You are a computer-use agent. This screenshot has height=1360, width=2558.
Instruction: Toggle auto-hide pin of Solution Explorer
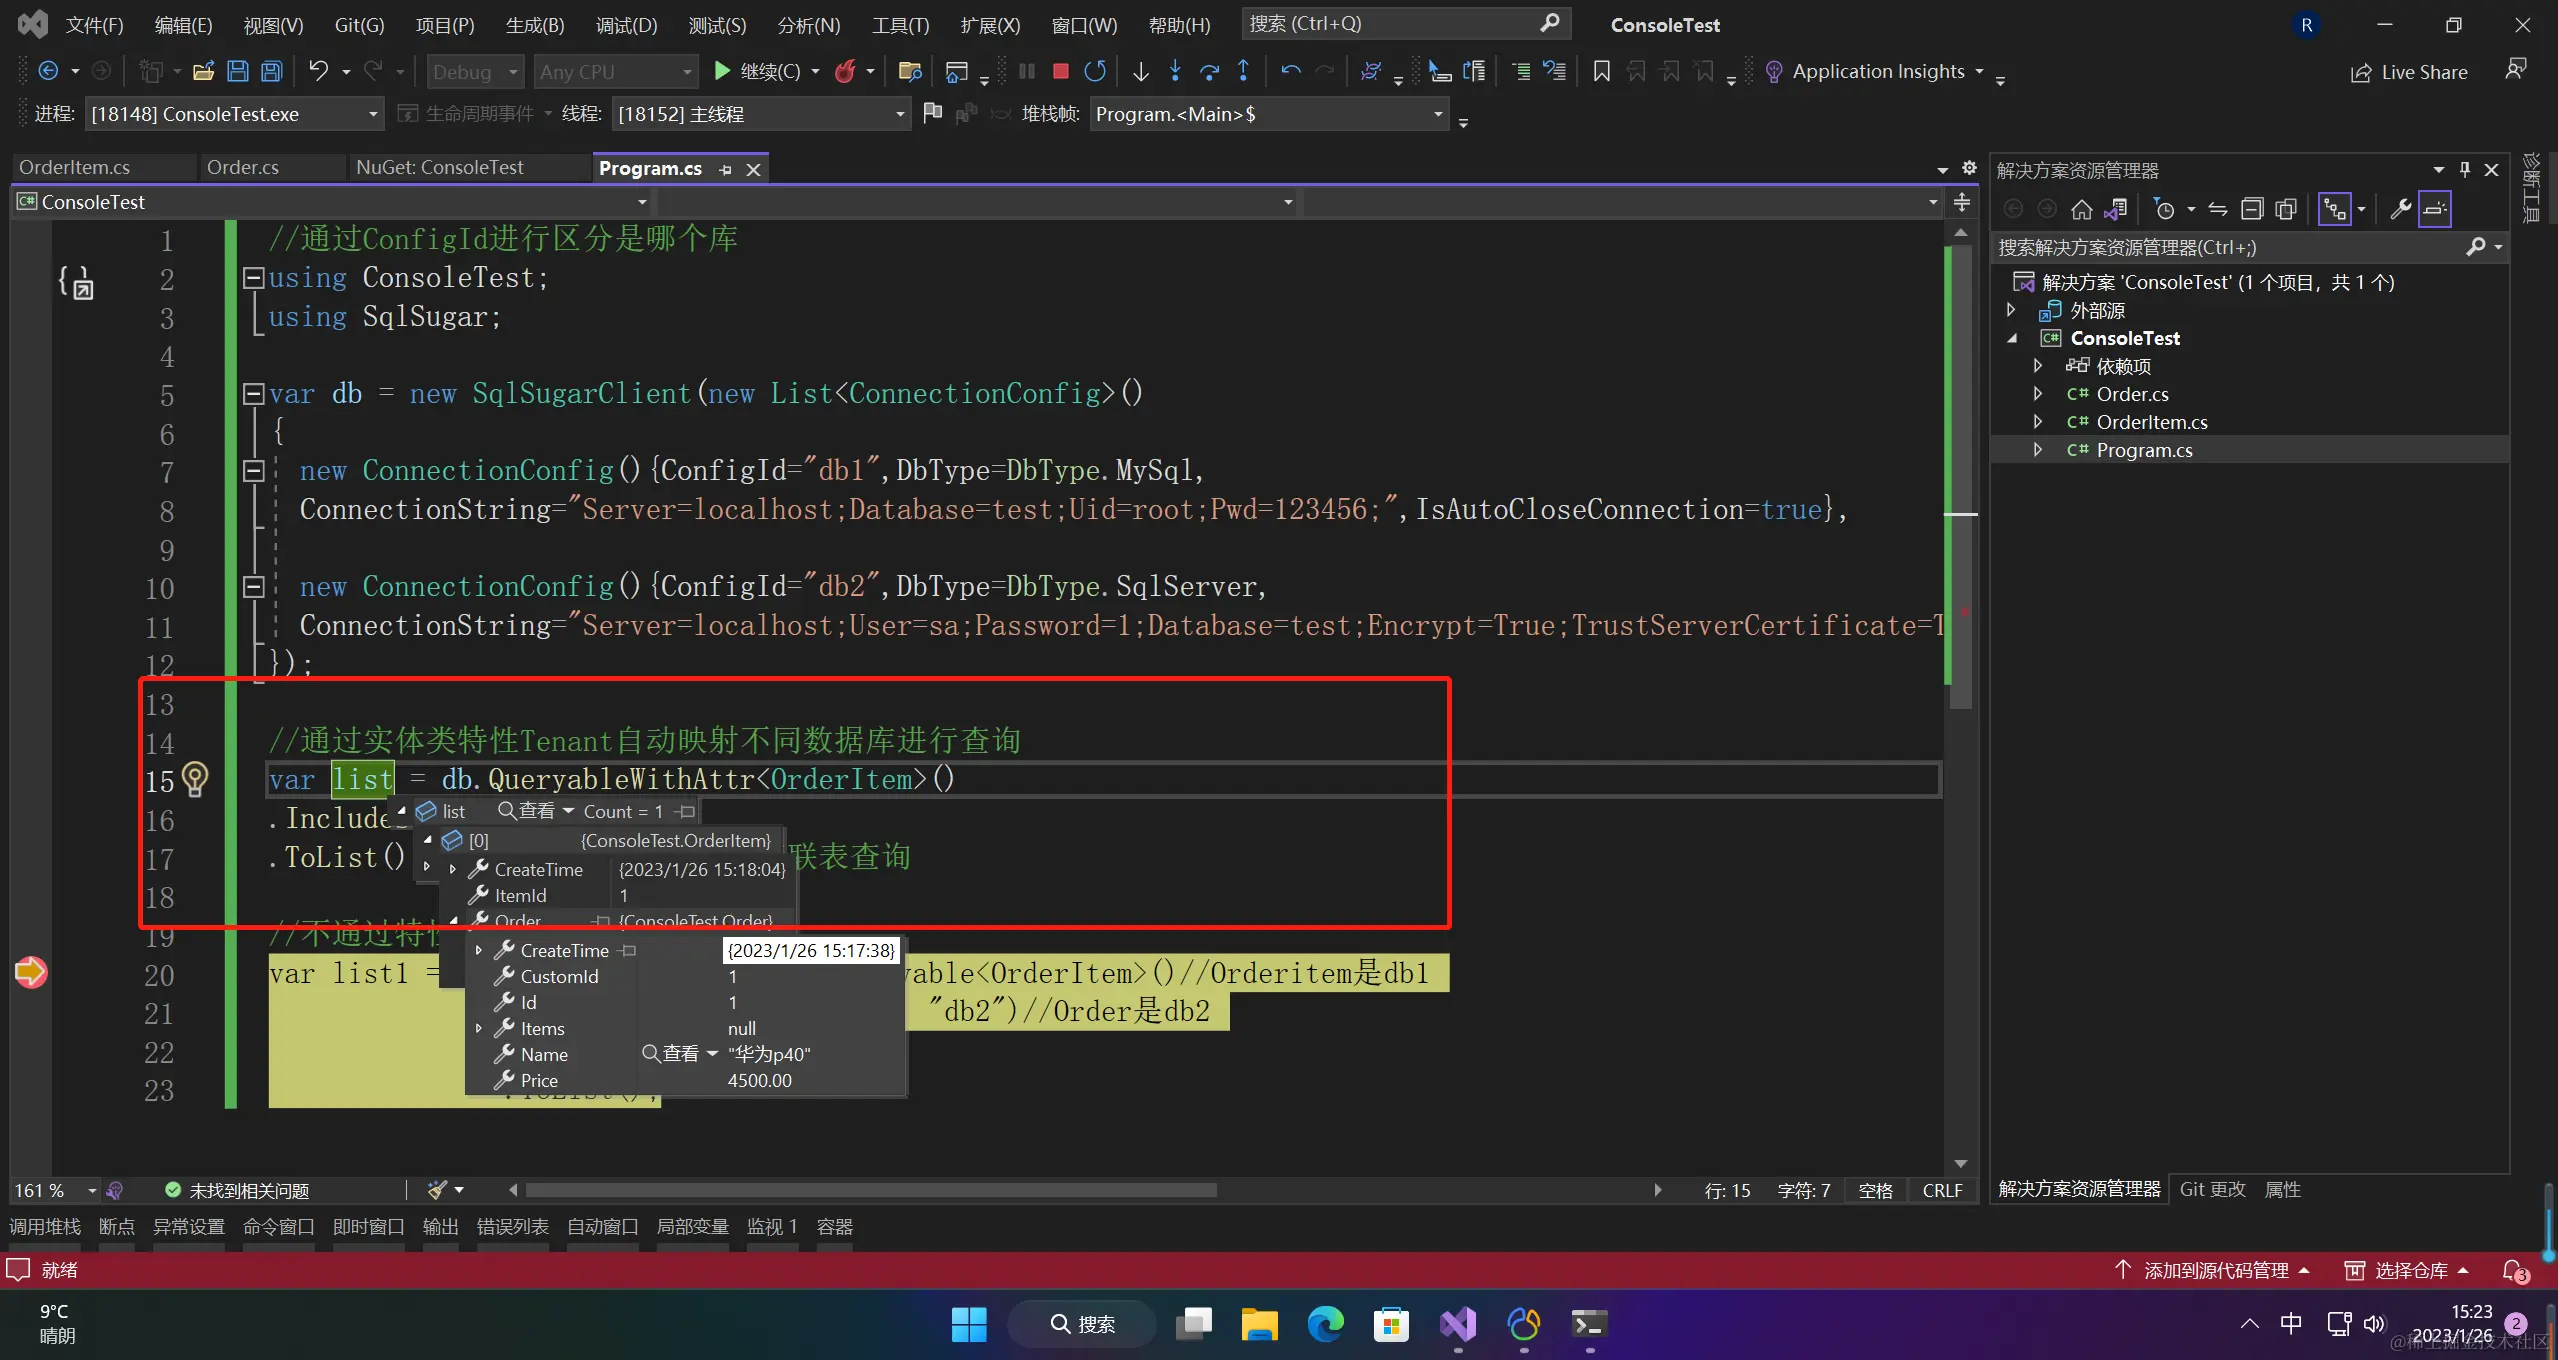pyautogui.click(x=2464, y=169)
